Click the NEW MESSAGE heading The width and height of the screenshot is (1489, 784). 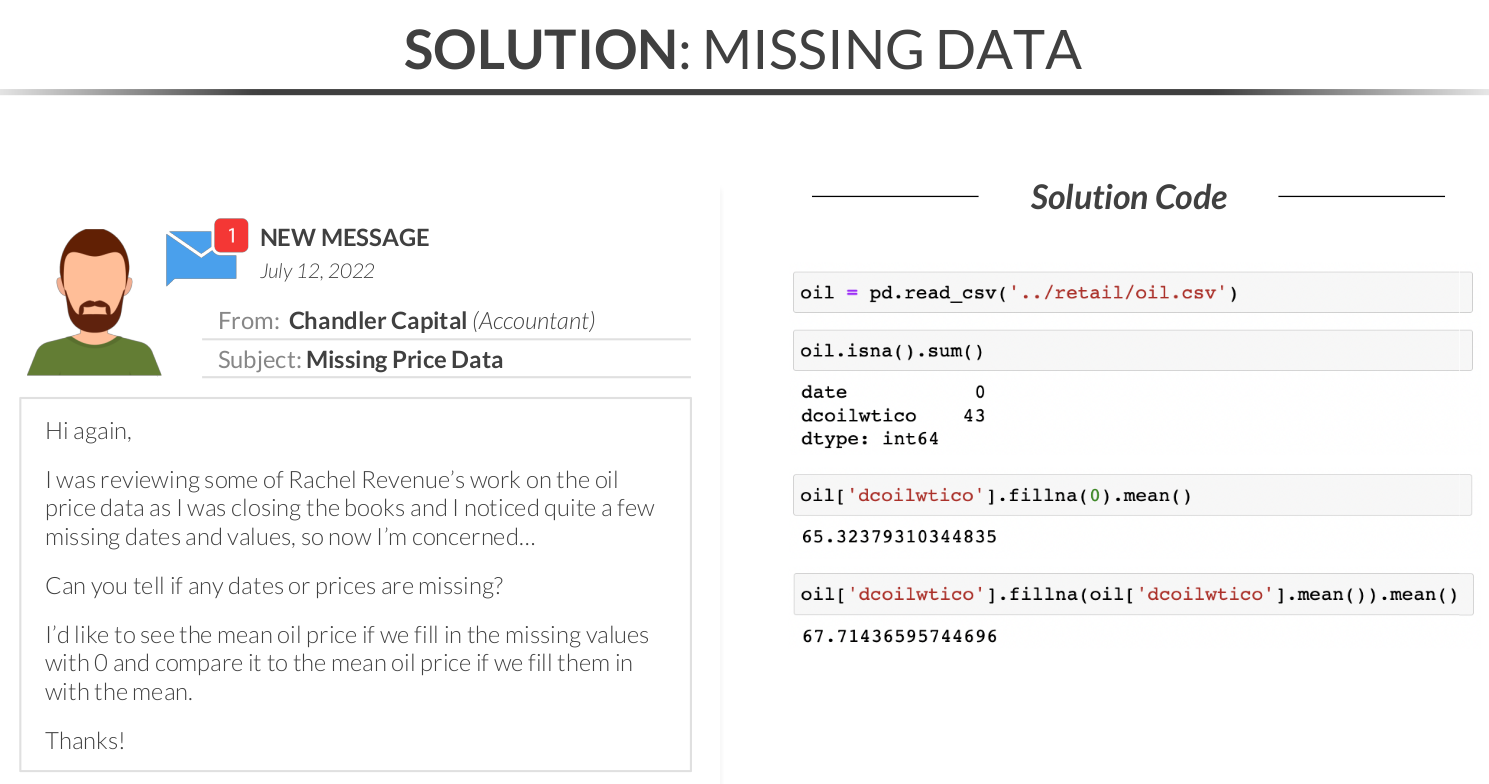click(344, 238)
